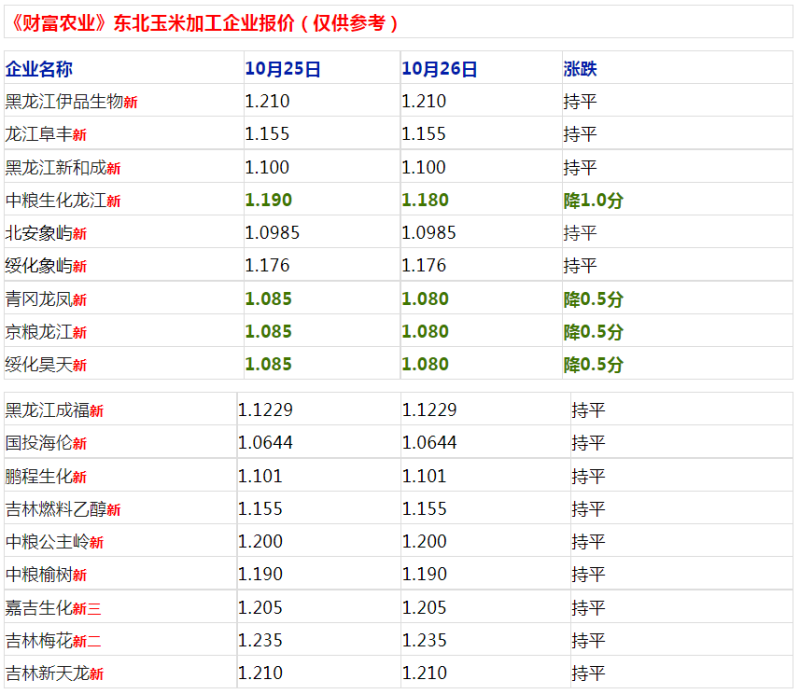Click the company name 绥化昊天
Screen dimensions: 800x694
39,364
